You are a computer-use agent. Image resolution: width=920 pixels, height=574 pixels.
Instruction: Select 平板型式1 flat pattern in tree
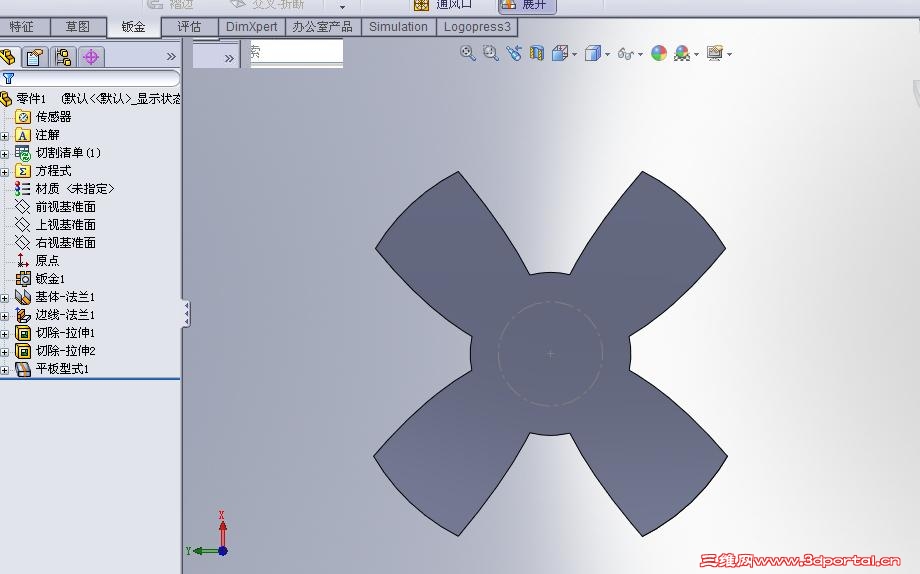point(62,369)
